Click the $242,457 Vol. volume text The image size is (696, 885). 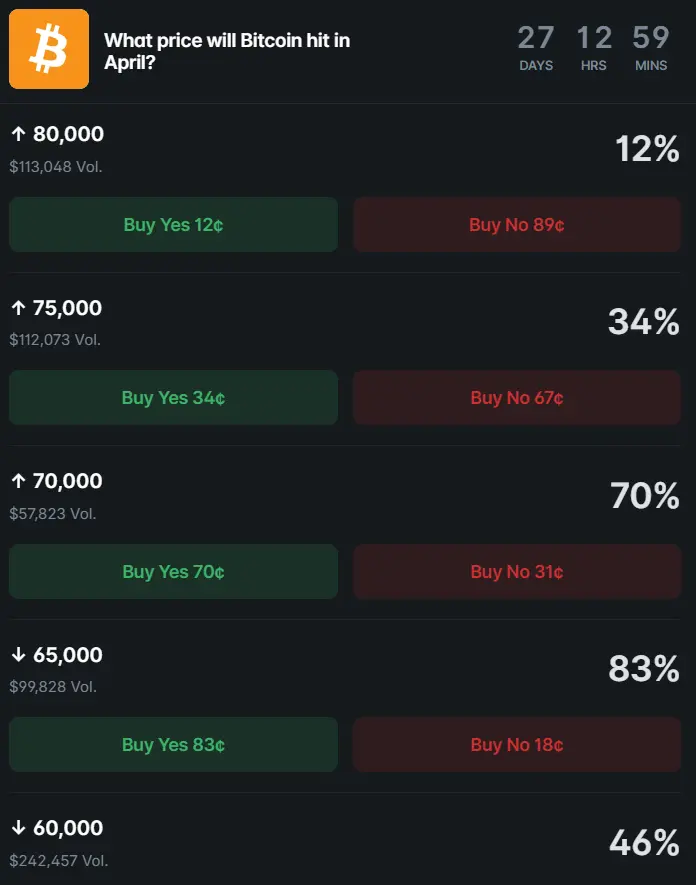pyautogui.click(x=59, y=860)
